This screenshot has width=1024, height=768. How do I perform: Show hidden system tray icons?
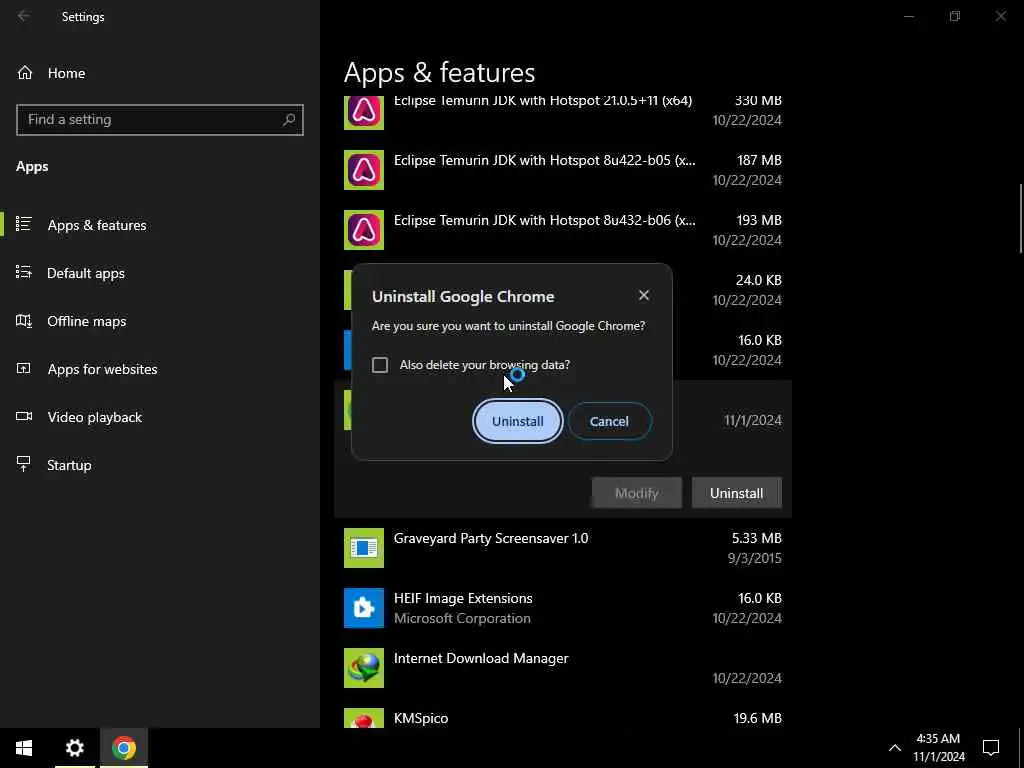tap(895, 748)
